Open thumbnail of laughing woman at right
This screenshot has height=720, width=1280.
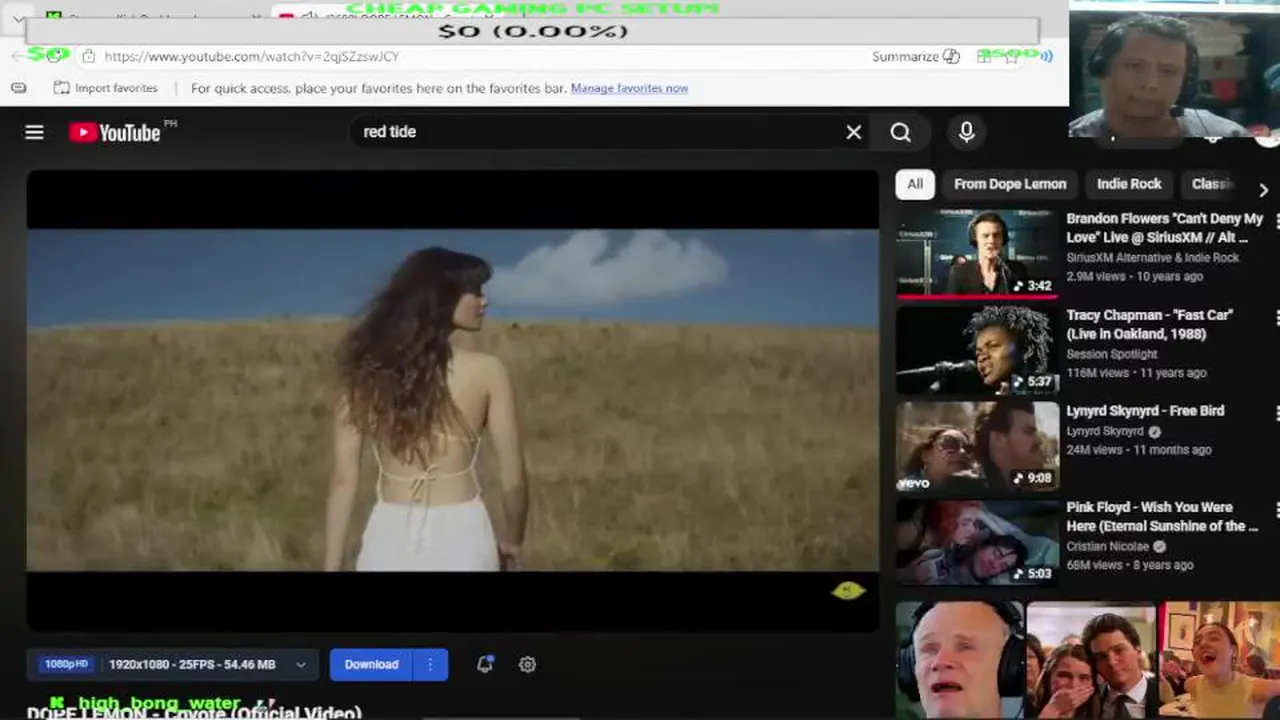(x=1220, y=660)
